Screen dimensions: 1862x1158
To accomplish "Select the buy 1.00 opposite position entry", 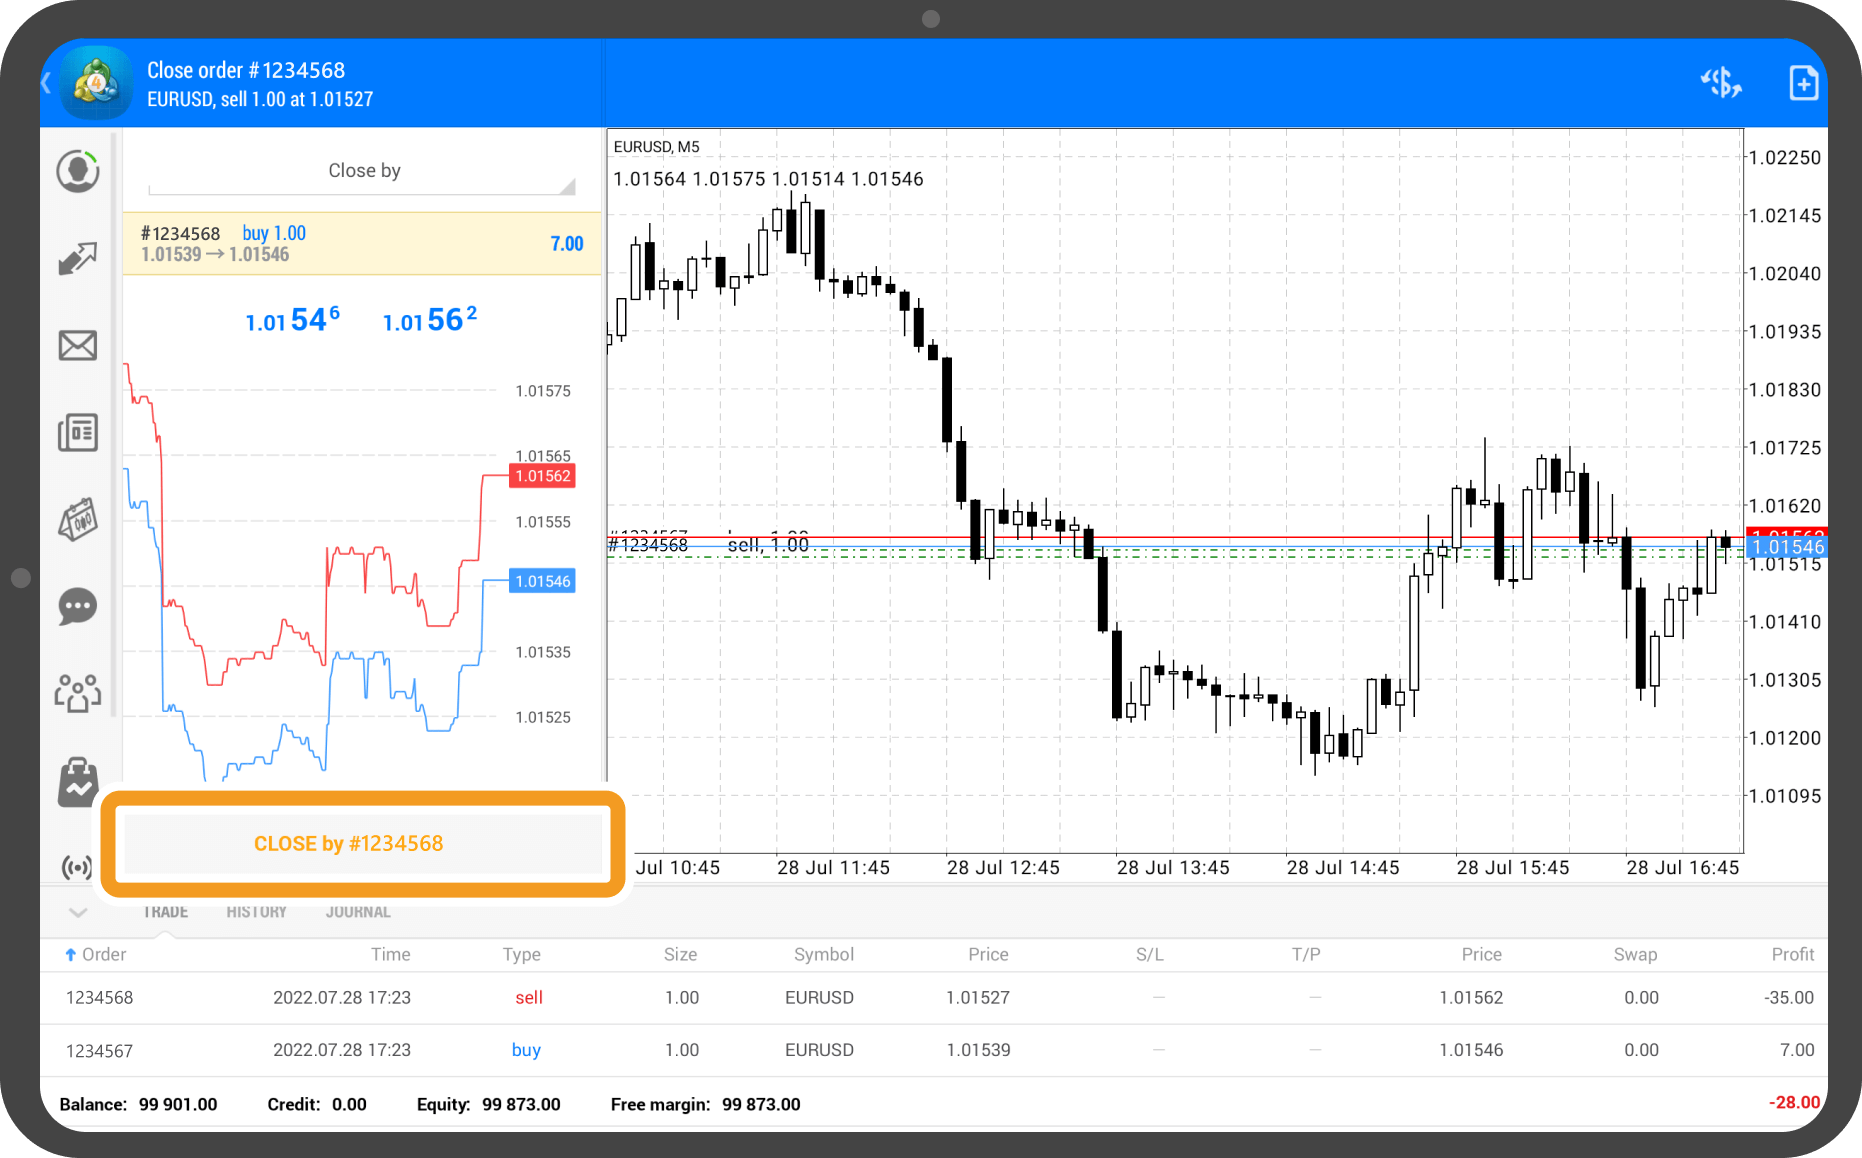I will coord(362,244).
